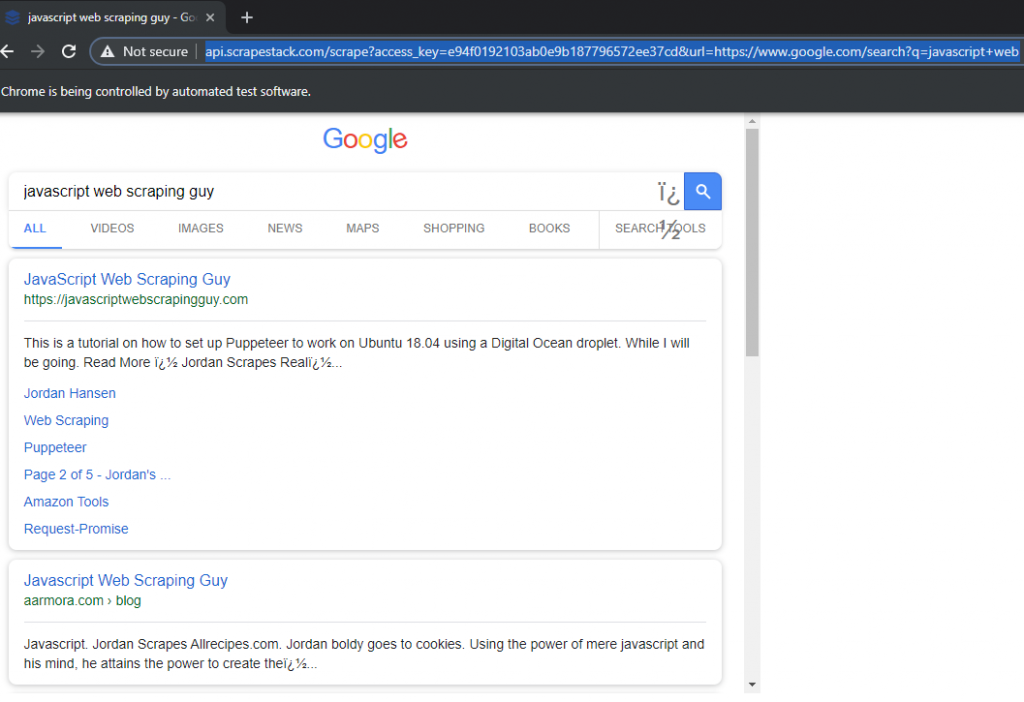Click the scrollbar up arrow
Screen dimensions: 1024x702
[x=752, y=121]
